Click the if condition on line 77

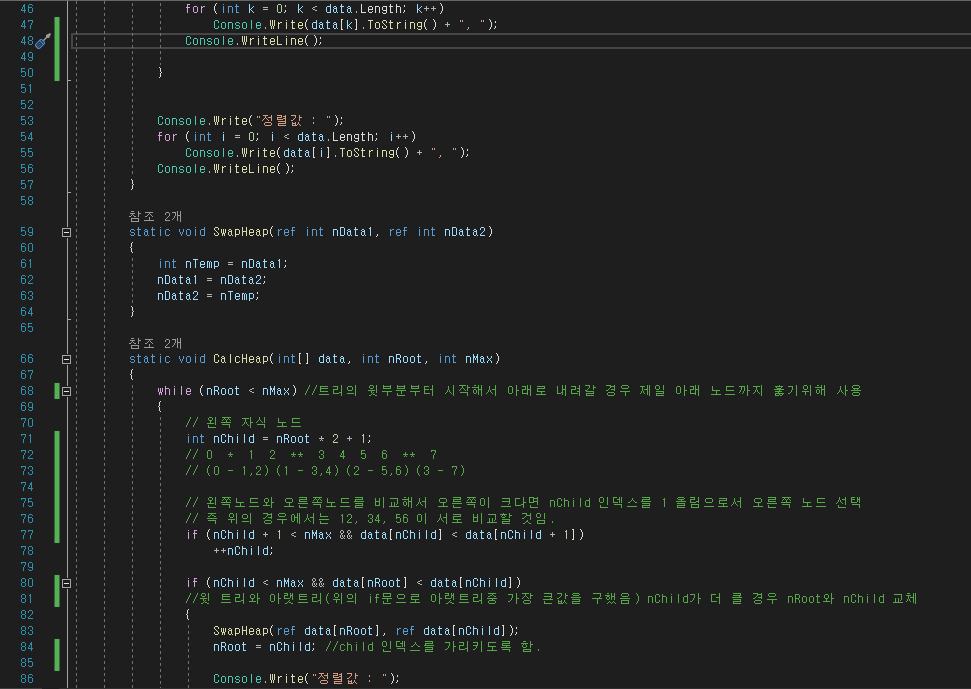(385, 535)
